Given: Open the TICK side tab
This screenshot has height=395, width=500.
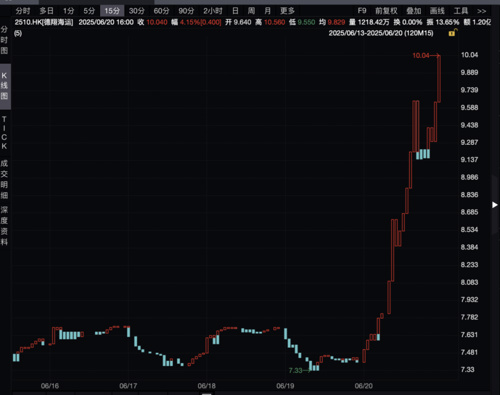Looking at the screenshot, I should 4,133.
